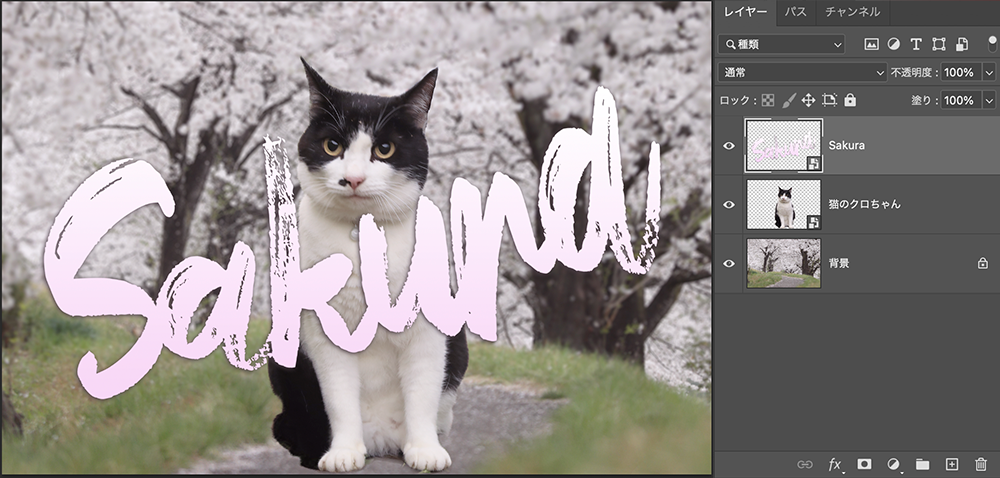
Task: Click the Sakura layer name
Action: click(846, 146)
